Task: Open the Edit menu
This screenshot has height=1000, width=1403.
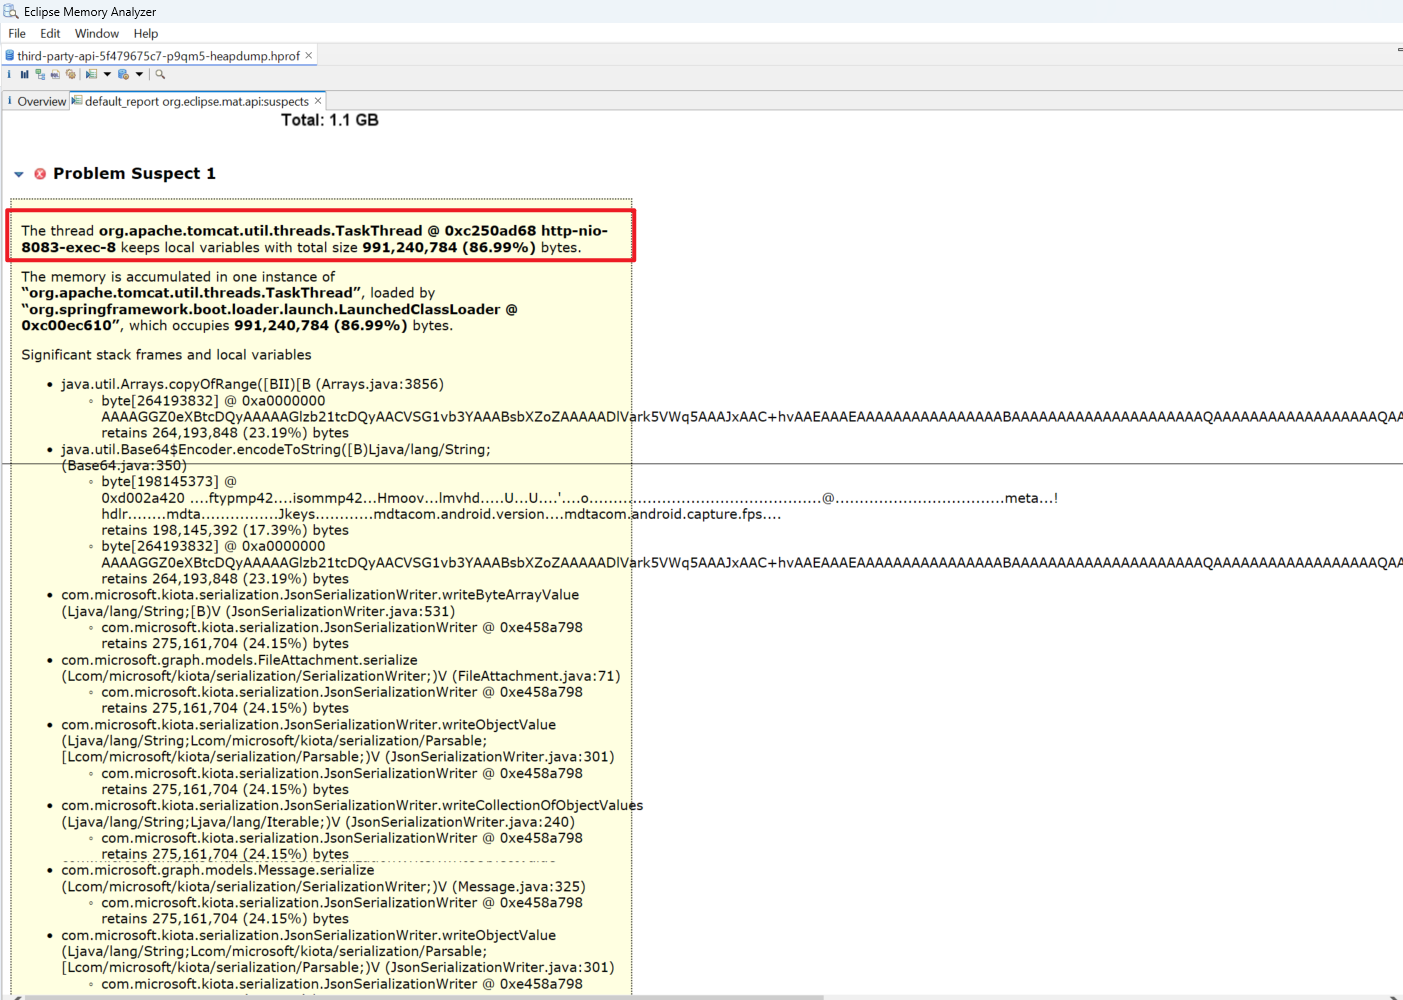Action: click(50, 33)
